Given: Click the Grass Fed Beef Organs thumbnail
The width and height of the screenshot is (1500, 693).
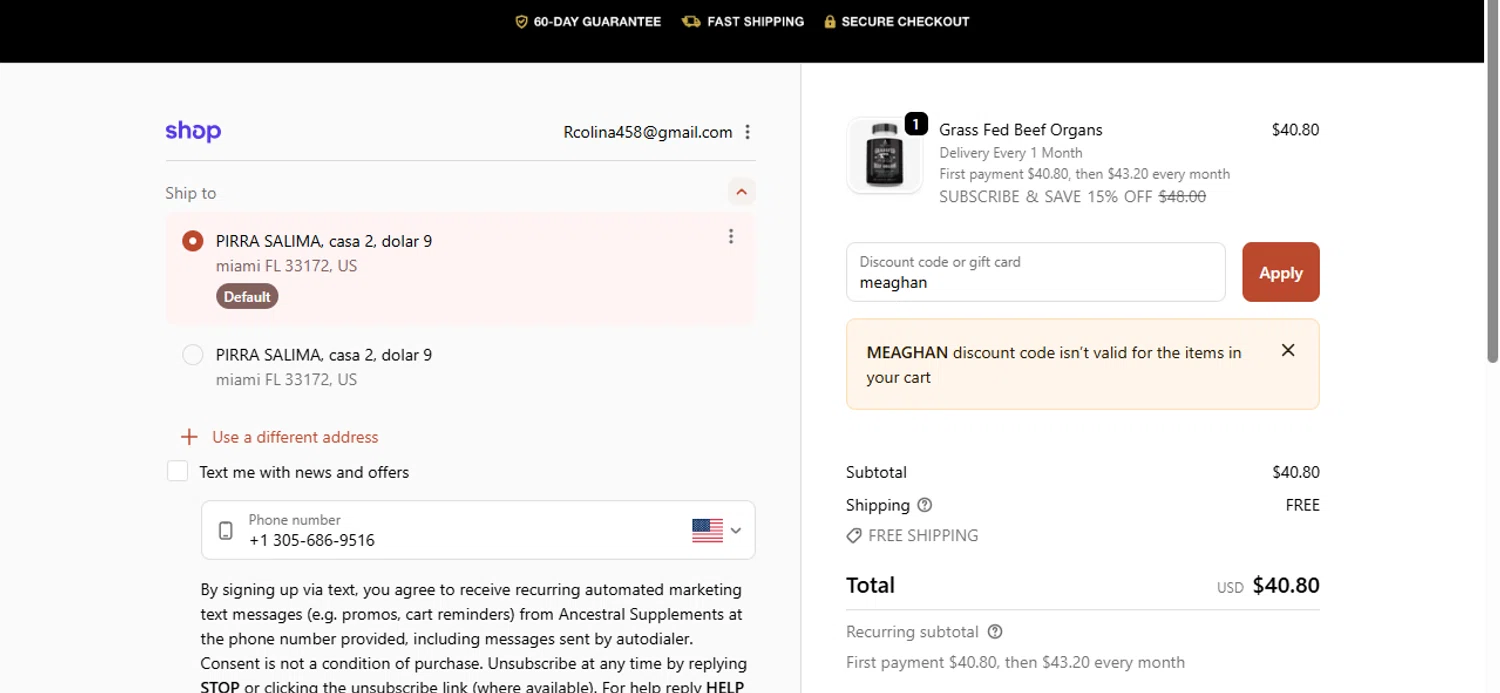Looking at the screenshot, I should pos(884,155).
